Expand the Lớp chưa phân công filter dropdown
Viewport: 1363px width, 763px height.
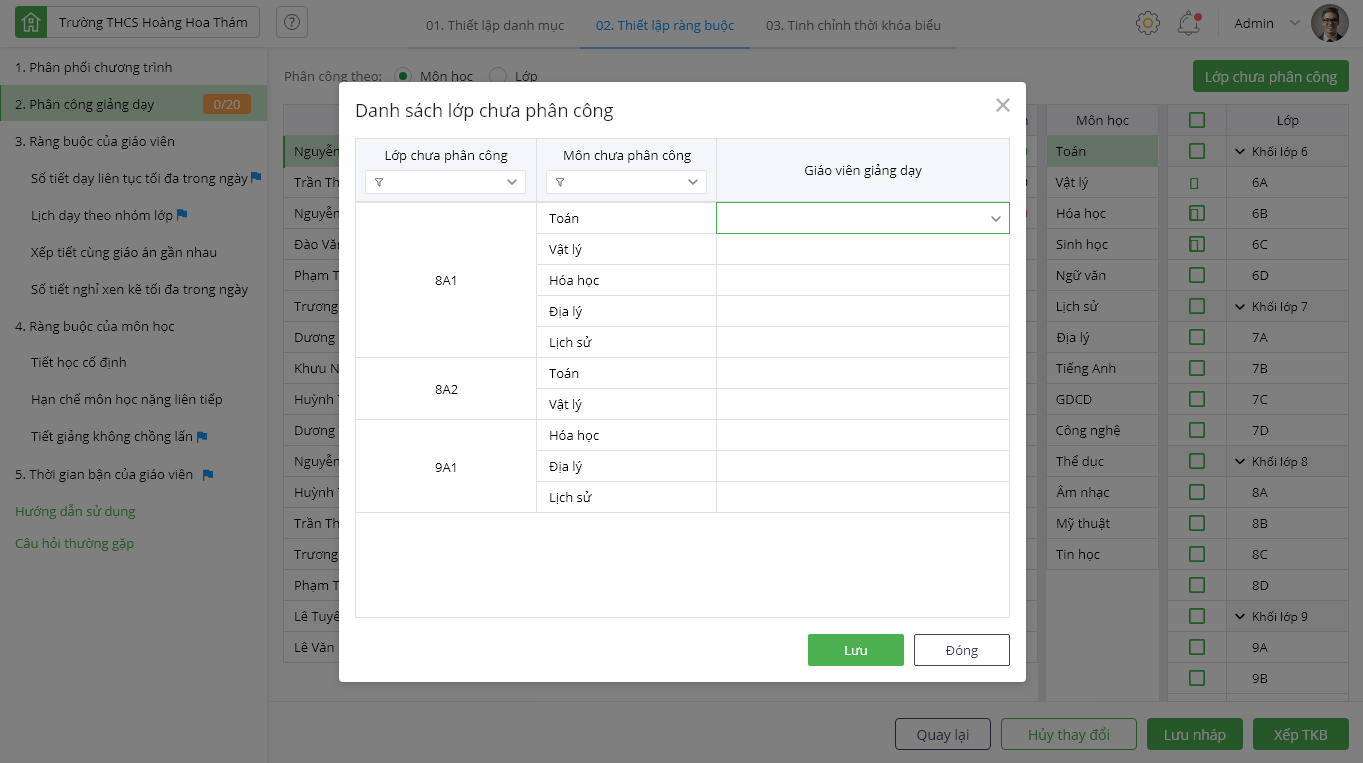513,182
